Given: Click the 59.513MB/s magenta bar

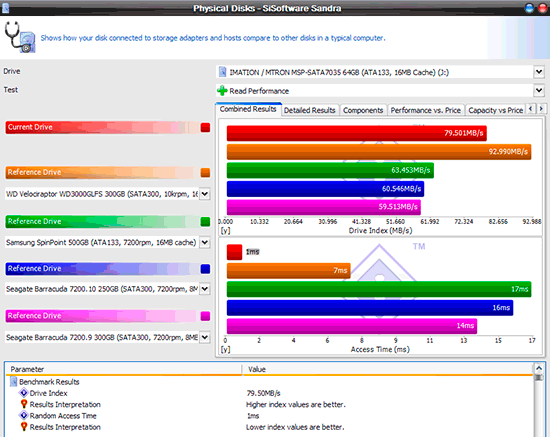Looking at the screenshot, I should [x=324, y=207].
